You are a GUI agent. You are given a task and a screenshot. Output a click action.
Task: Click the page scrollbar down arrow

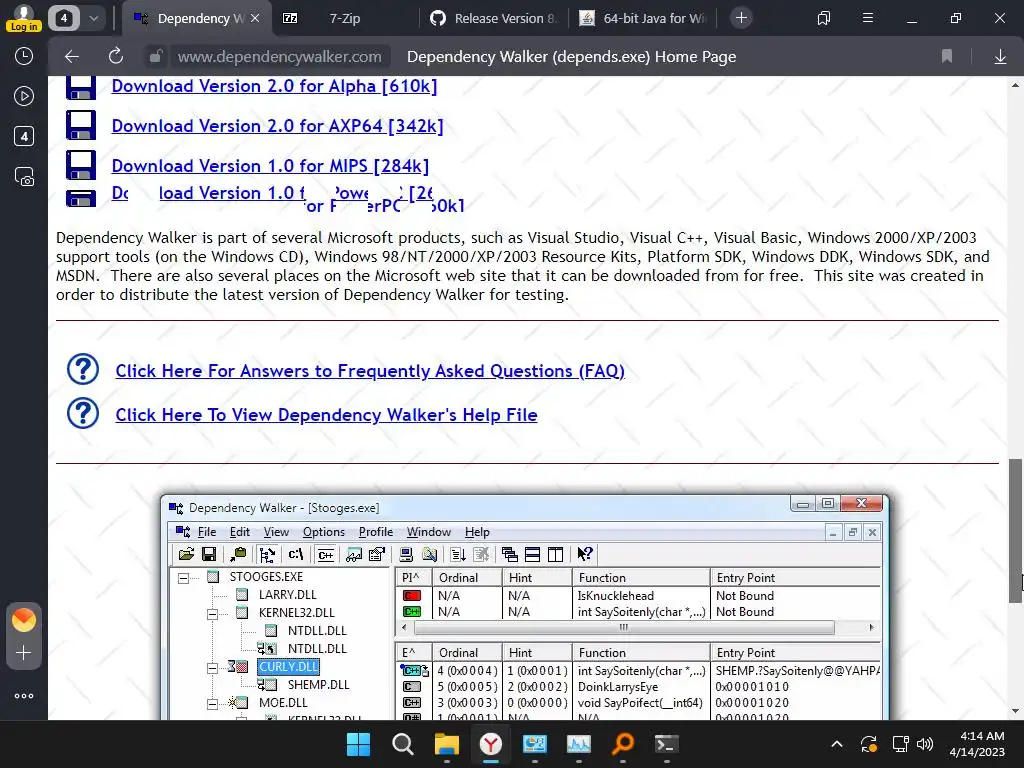pyautogui.click(x=1016, y=711)
